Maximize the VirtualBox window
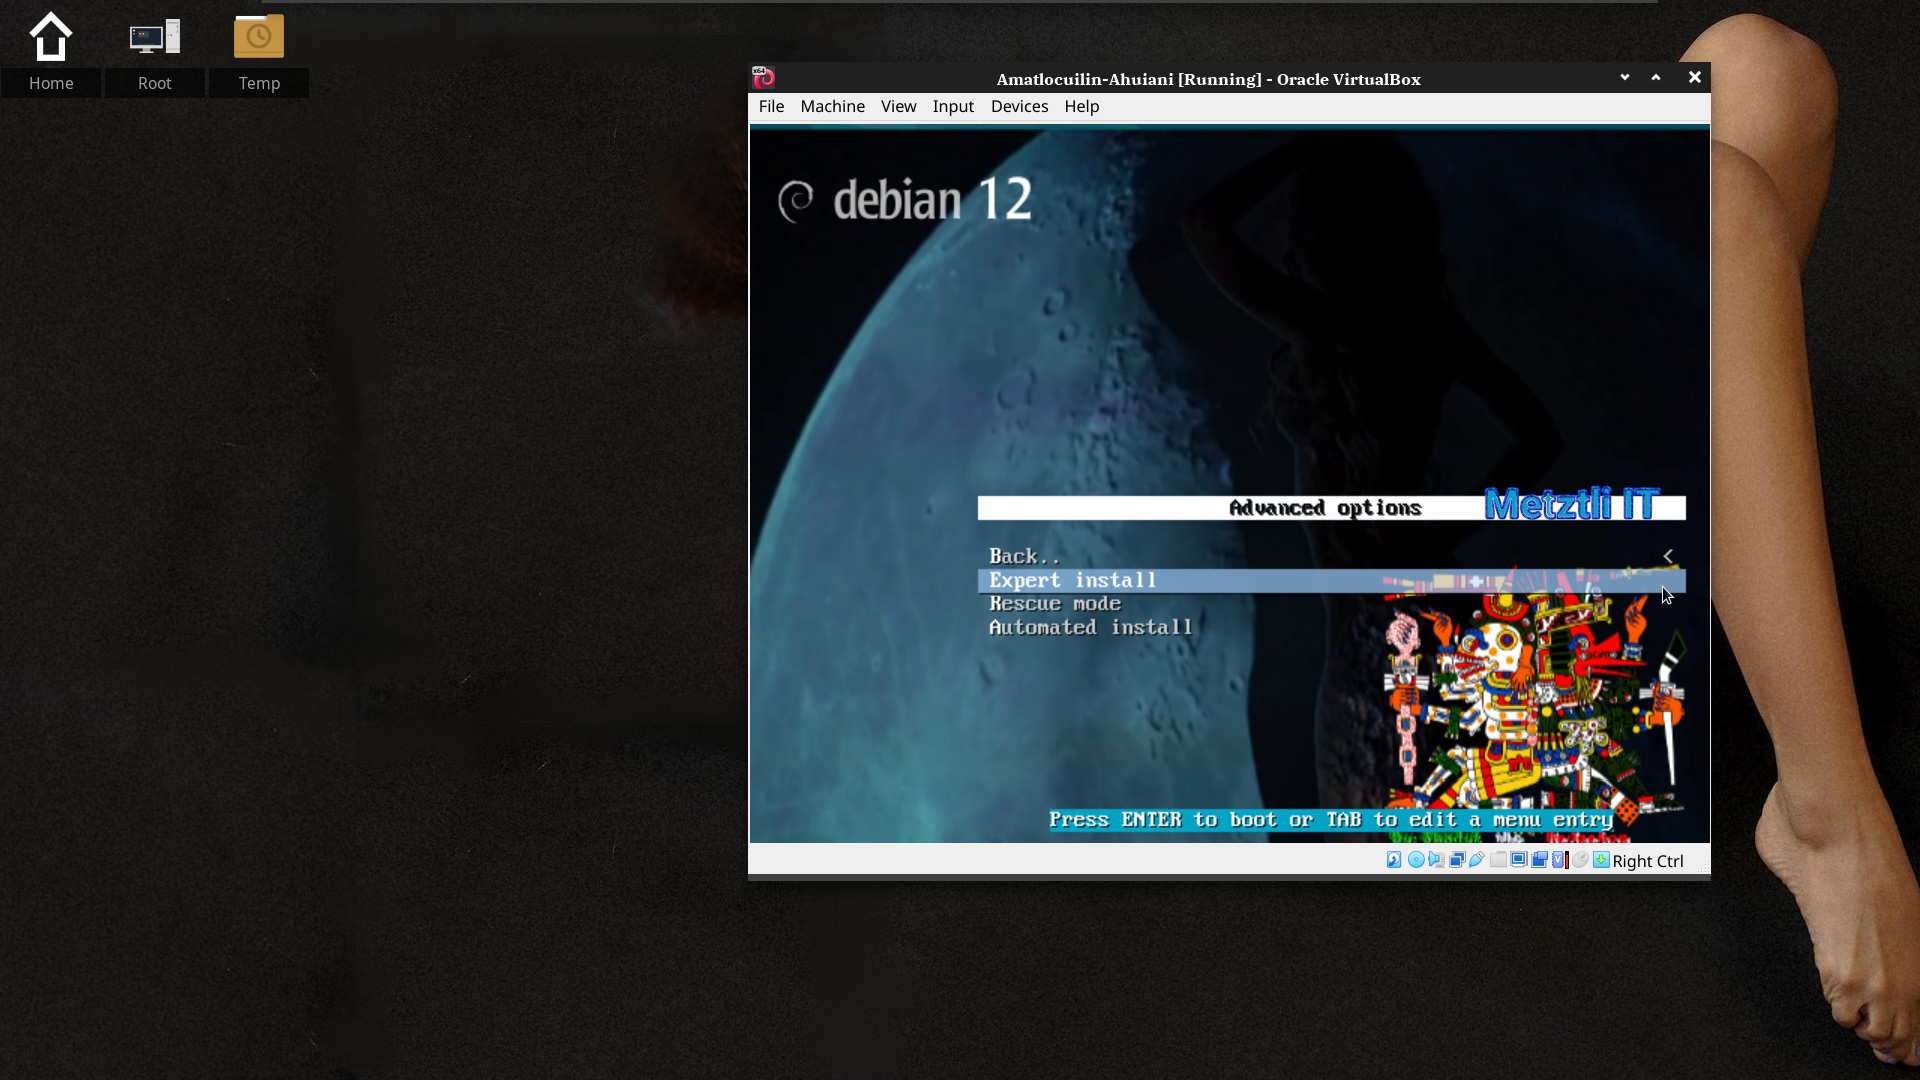The width and height of the screenshot is (1920, 1080). click(x=1656, y=77)
